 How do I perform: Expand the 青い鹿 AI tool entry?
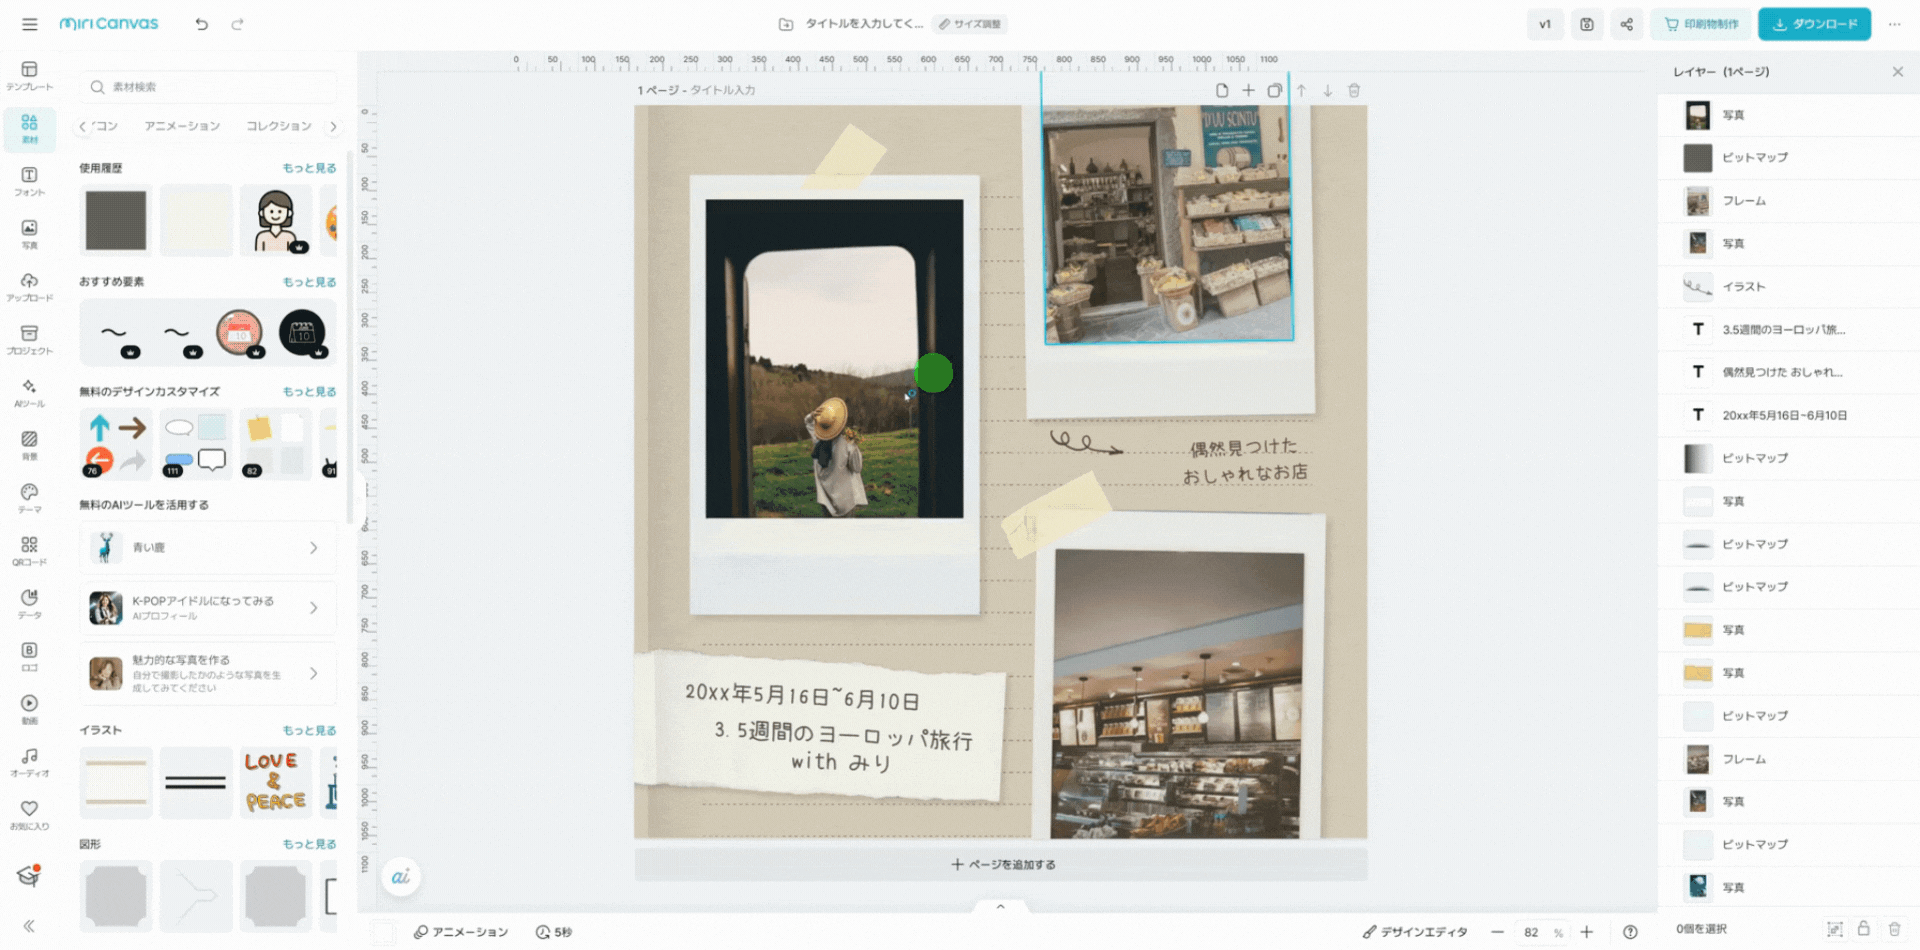[x=313, y=548]
